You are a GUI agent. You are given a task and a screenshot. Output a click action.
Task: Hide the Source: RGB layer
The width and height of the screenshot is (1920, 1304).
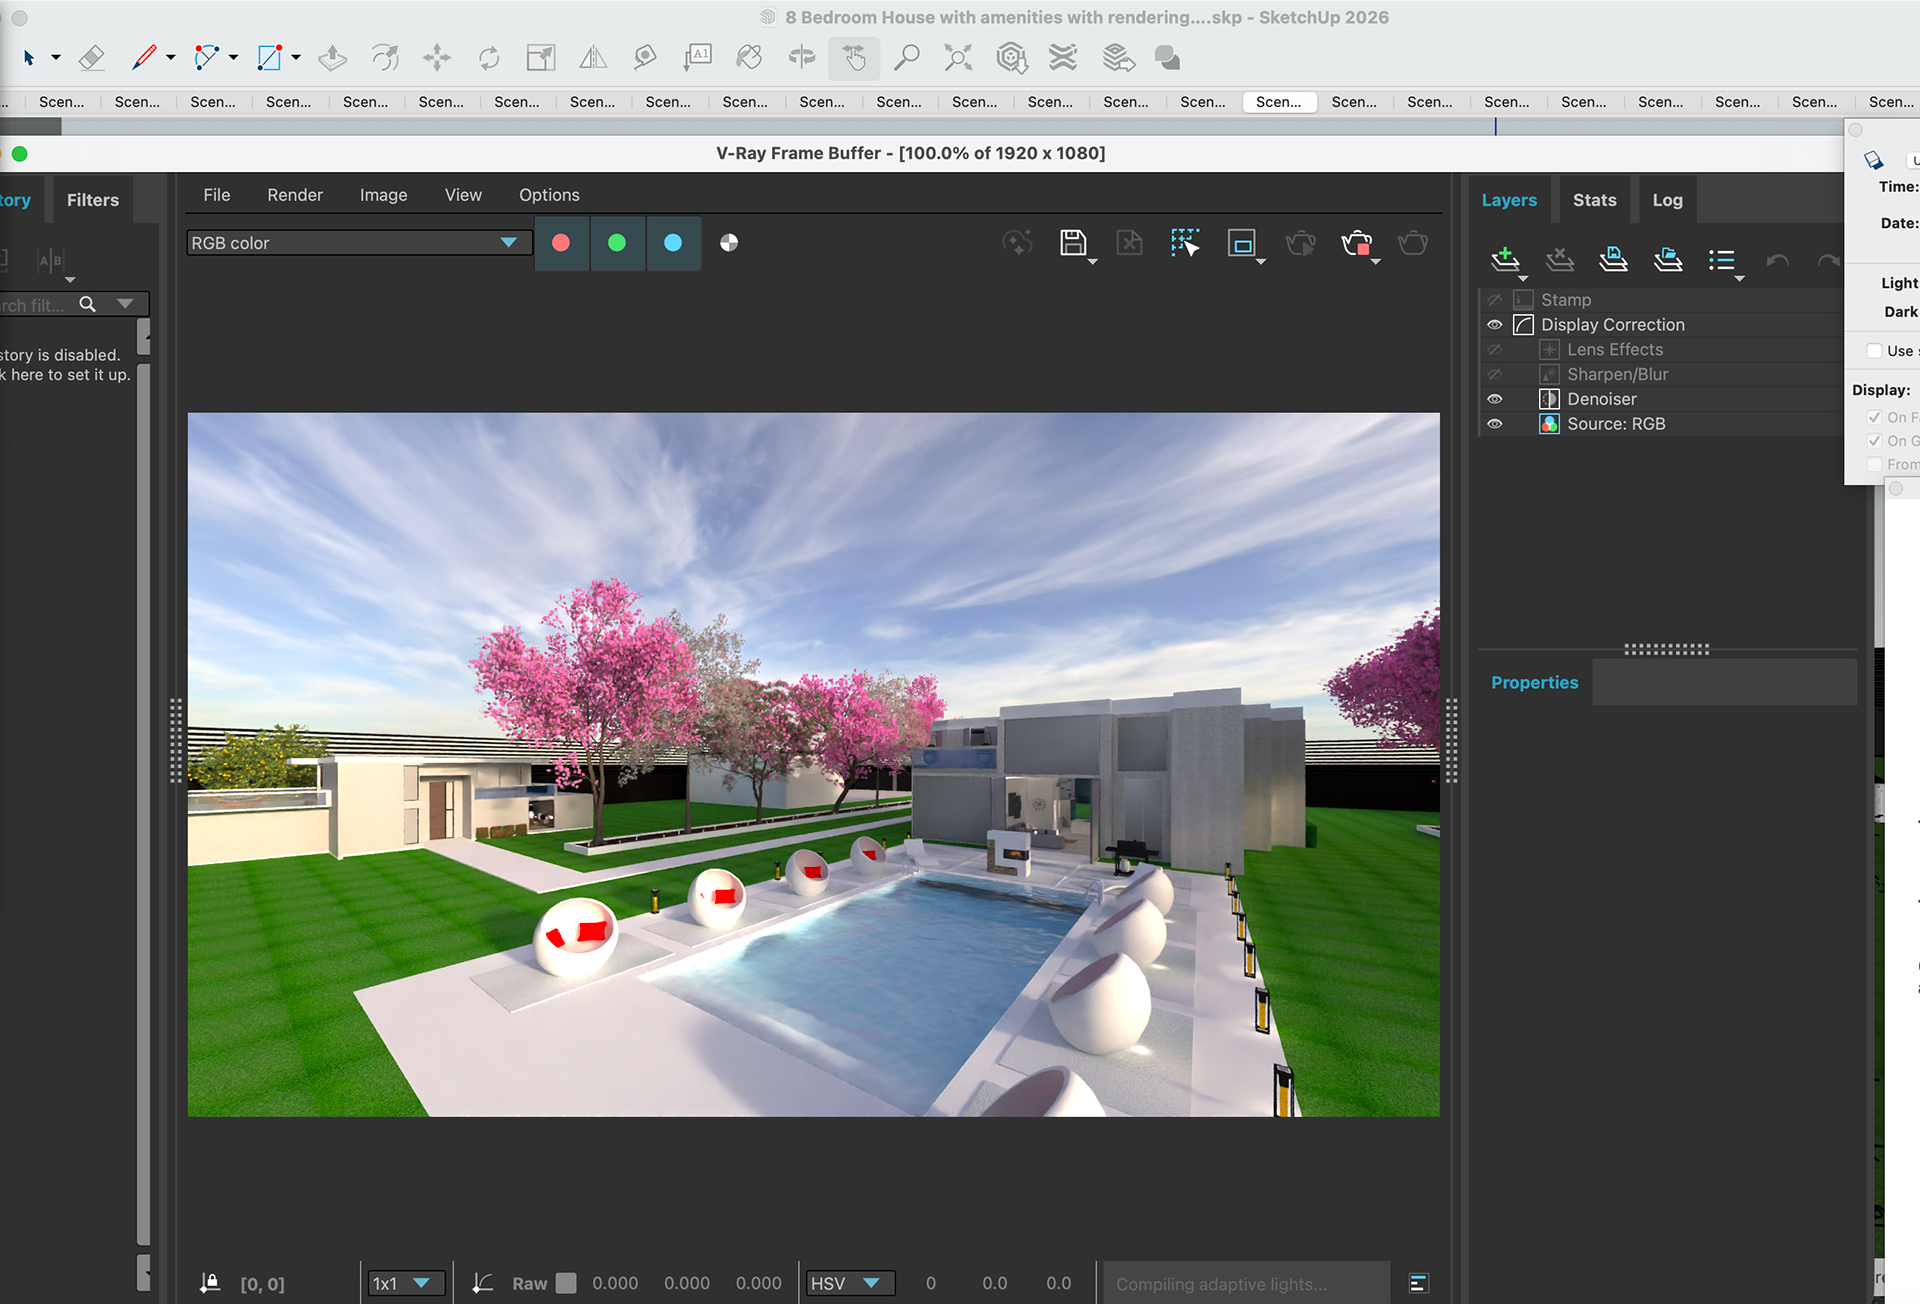[1495, 424]
